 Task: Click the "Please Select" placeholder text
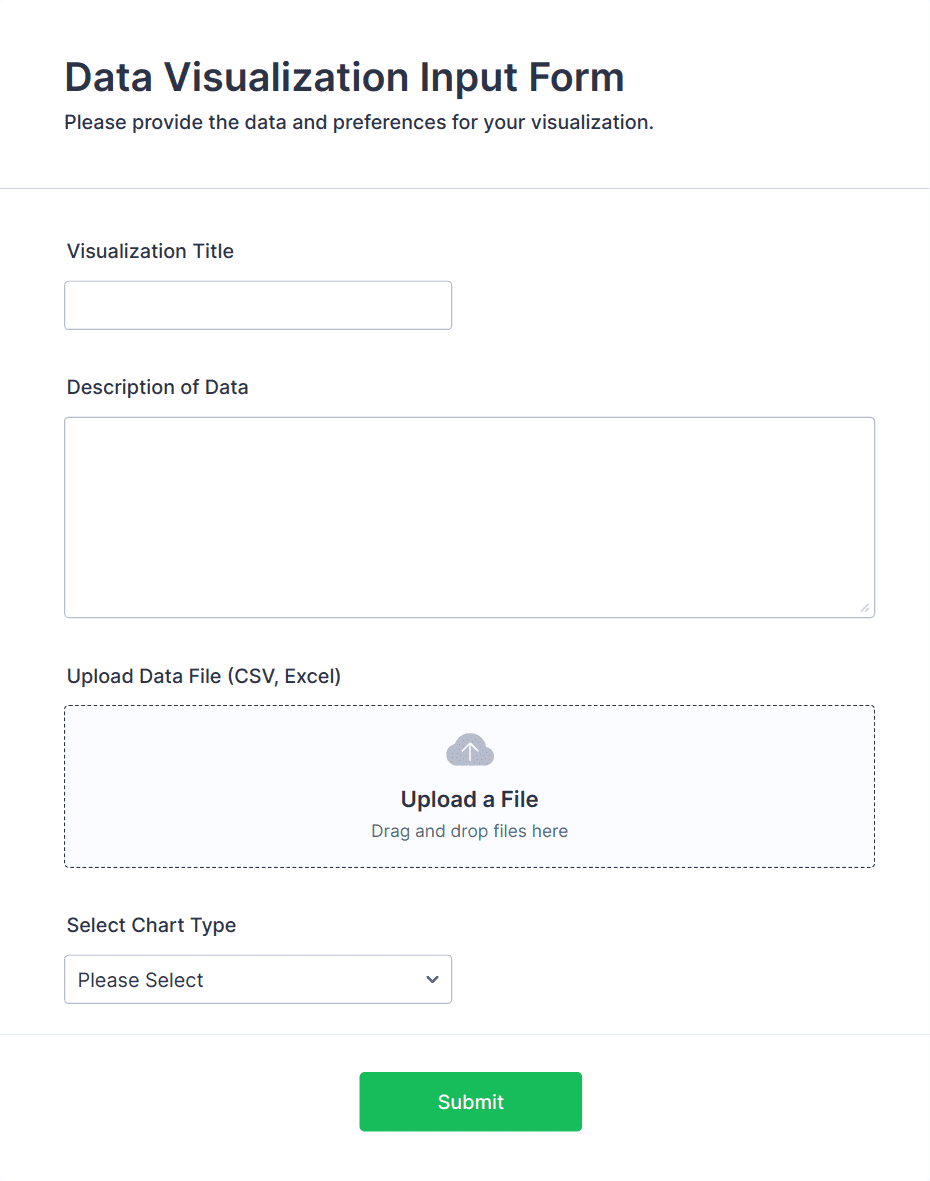pos(141,980)
